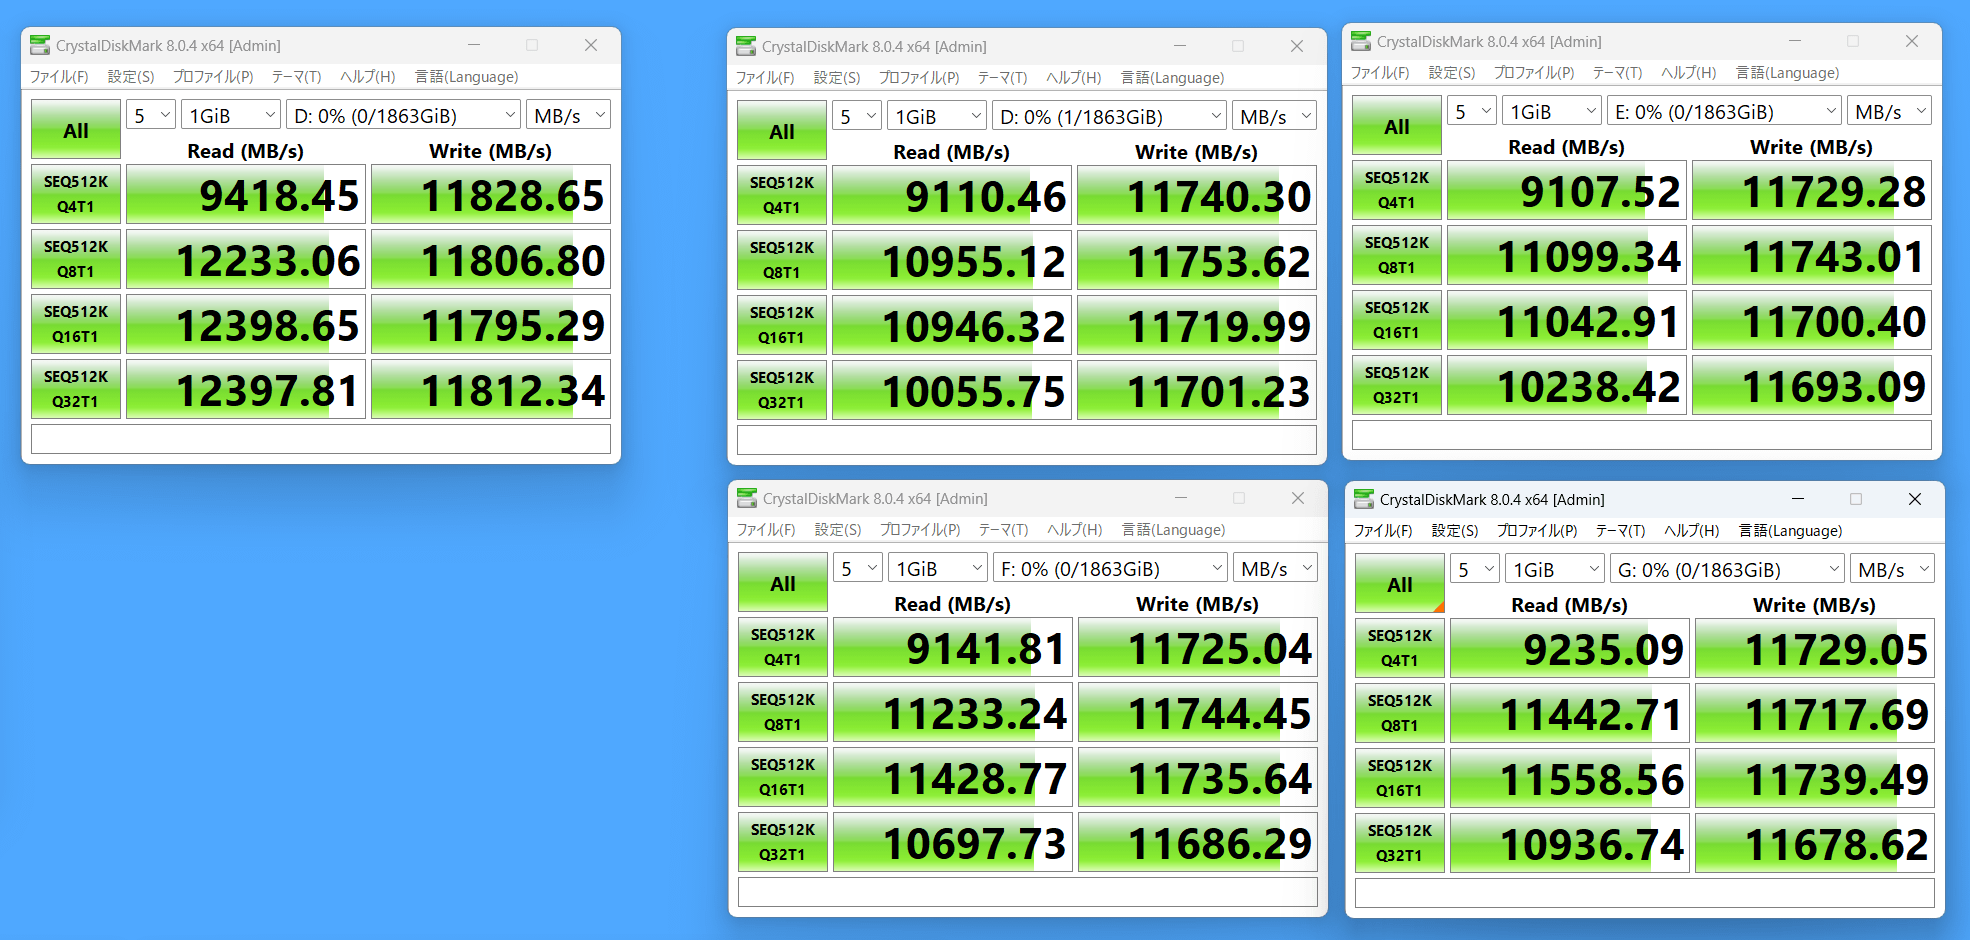Open ヘルプ(H) menu in F: drive window
1970x940 pixels.
click(x=1075, y=529)
